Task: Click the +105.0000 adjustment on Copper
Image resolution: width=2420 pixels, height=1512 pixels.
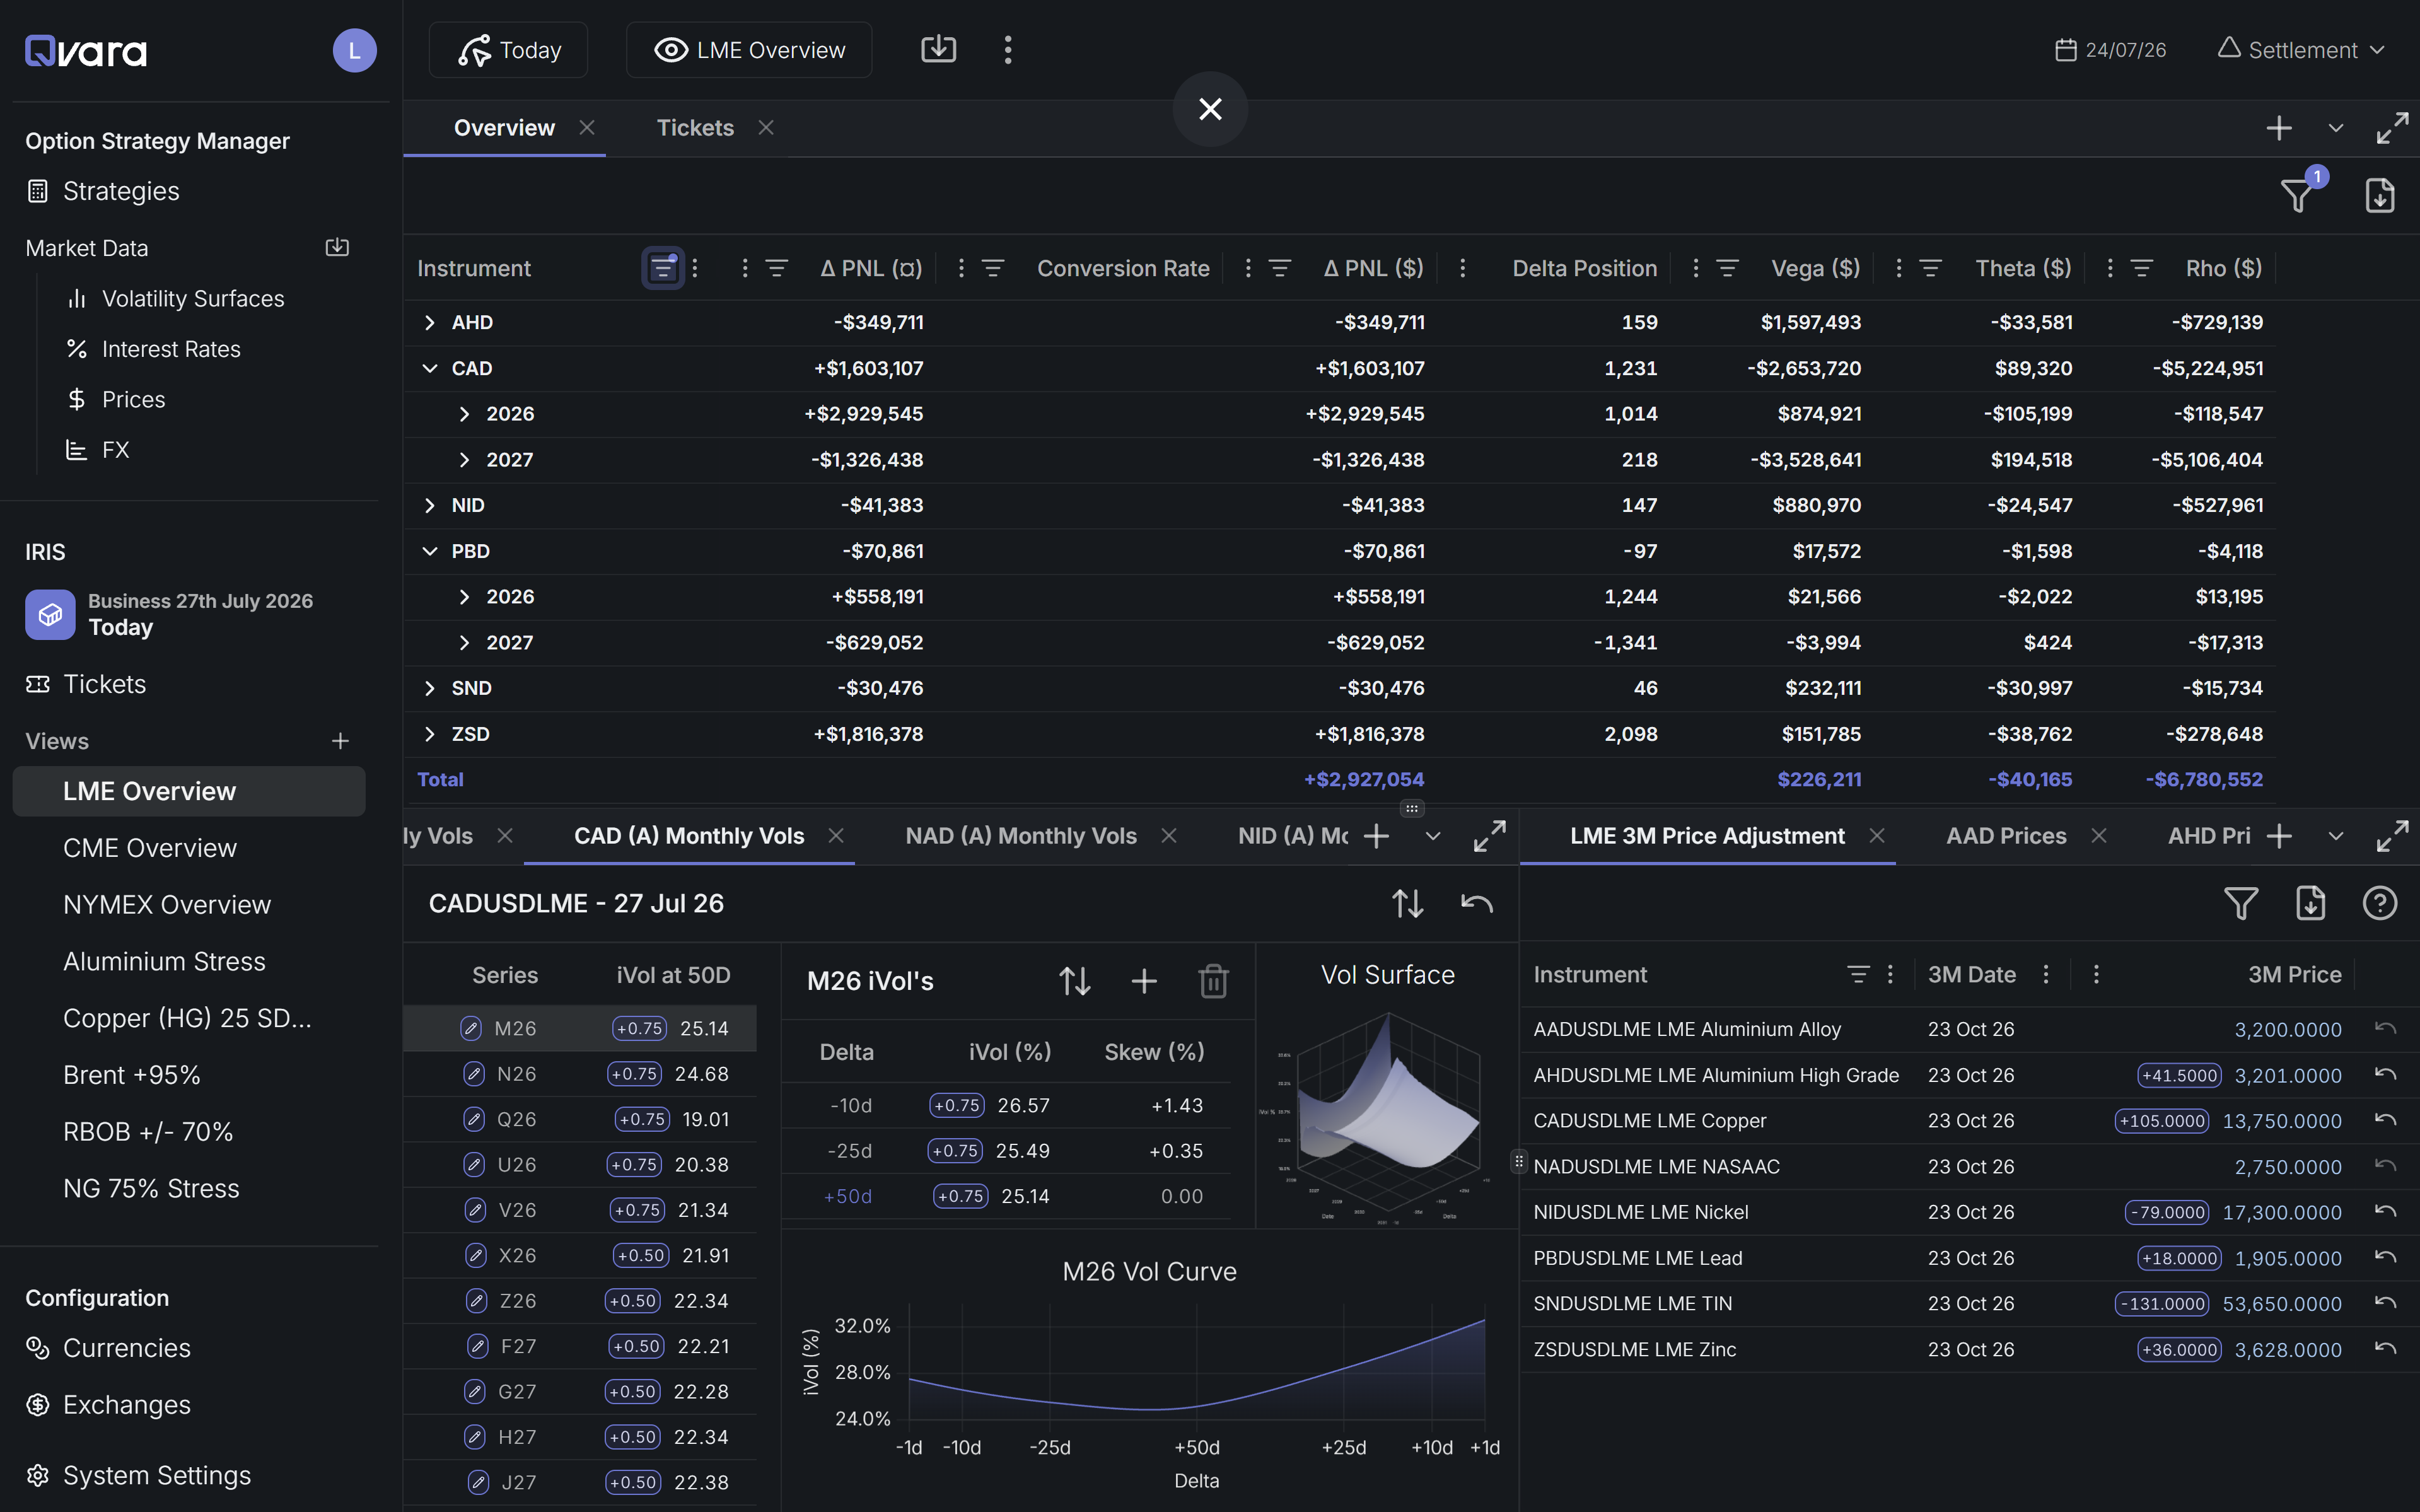Action: 2161,1121
